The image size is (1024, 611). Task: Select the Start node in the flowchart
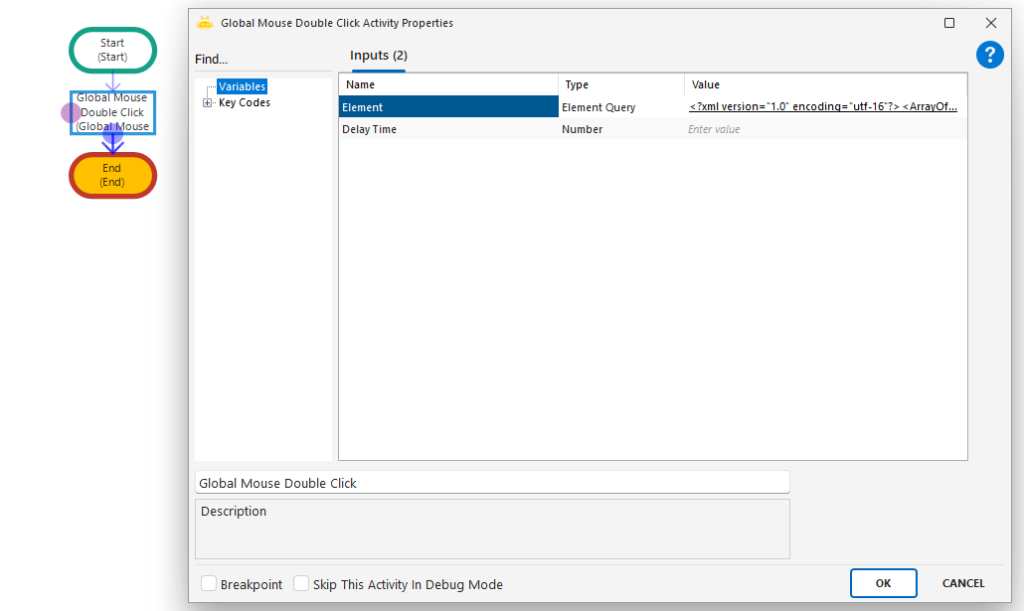(112, 50)
